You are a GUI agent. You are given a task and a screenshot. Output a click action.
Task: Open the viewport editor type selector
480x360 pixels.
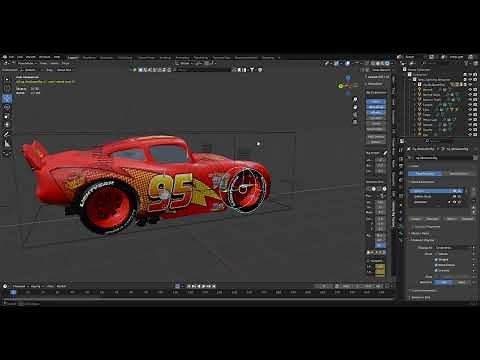7,63
